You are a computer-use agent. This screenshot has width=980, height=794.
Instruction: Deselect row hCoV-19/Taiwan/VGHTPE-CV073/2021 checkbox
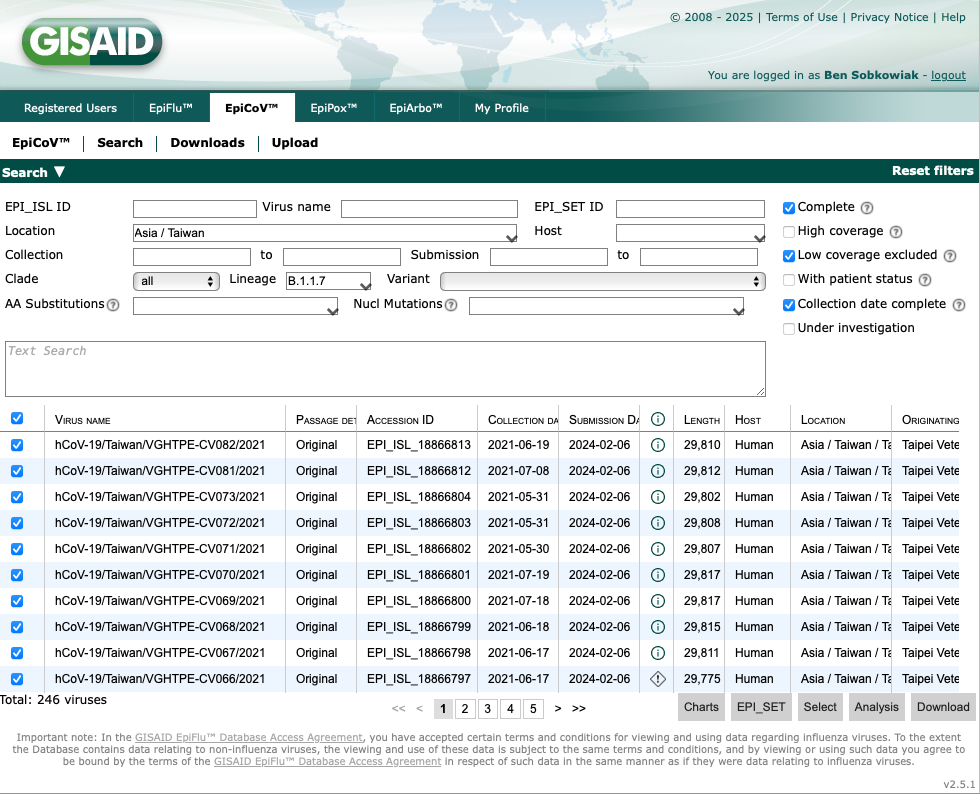(17, 497)
